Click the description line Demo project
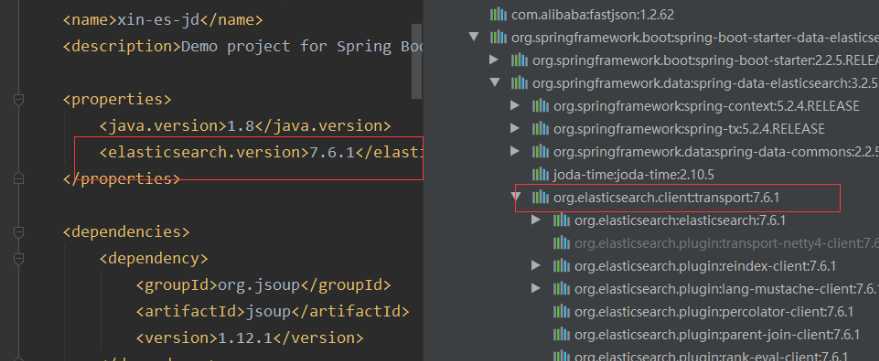Viewport: 879px width, 361px height. pyautogui.click(x=243, y=46)
